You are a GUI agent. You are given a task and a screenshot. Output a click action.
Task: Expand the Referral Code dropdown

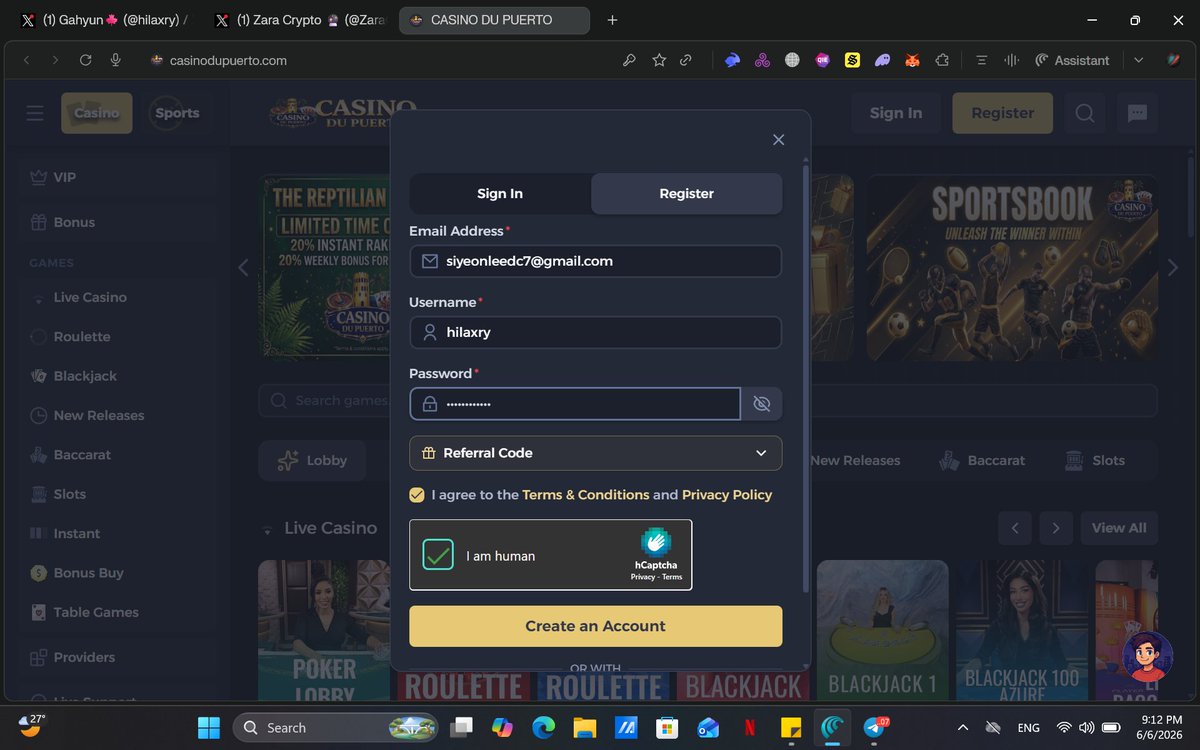[595, 453]
